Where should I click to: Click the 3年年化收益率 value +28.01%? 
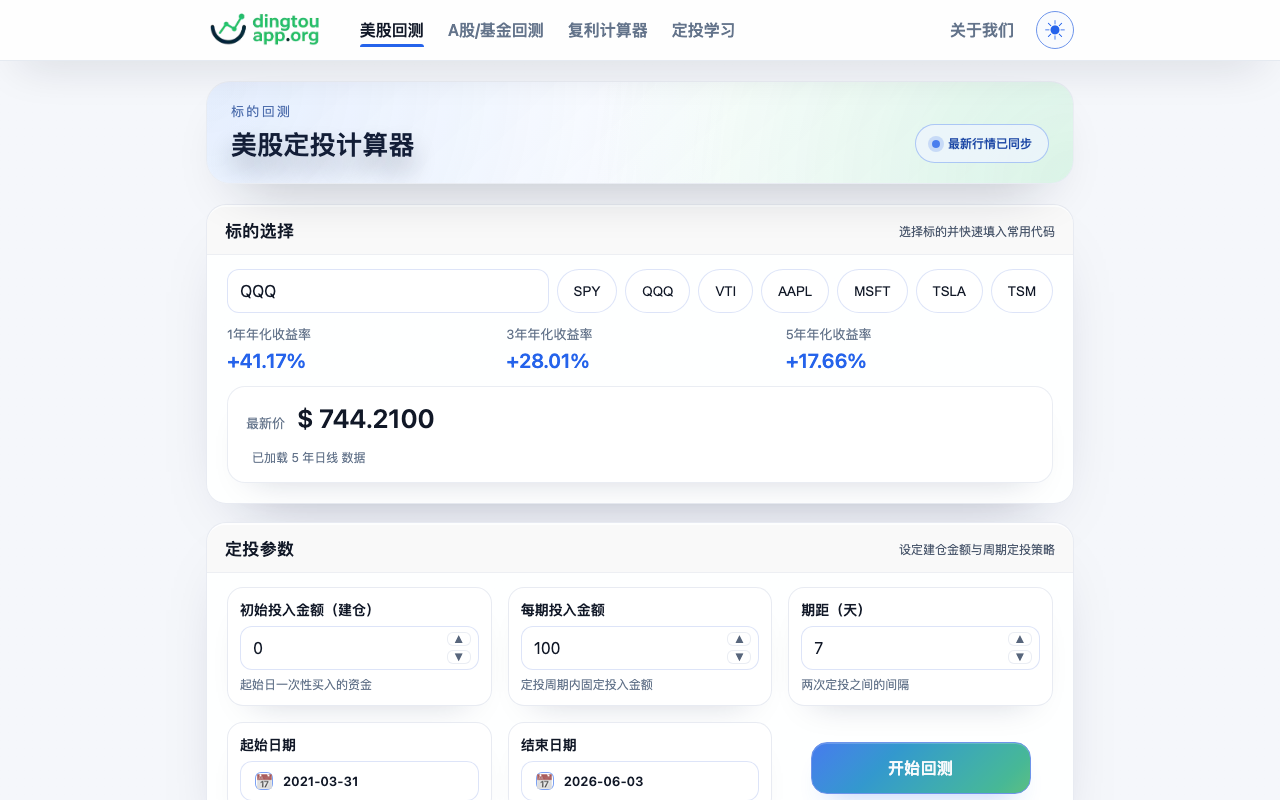(547, 361)
